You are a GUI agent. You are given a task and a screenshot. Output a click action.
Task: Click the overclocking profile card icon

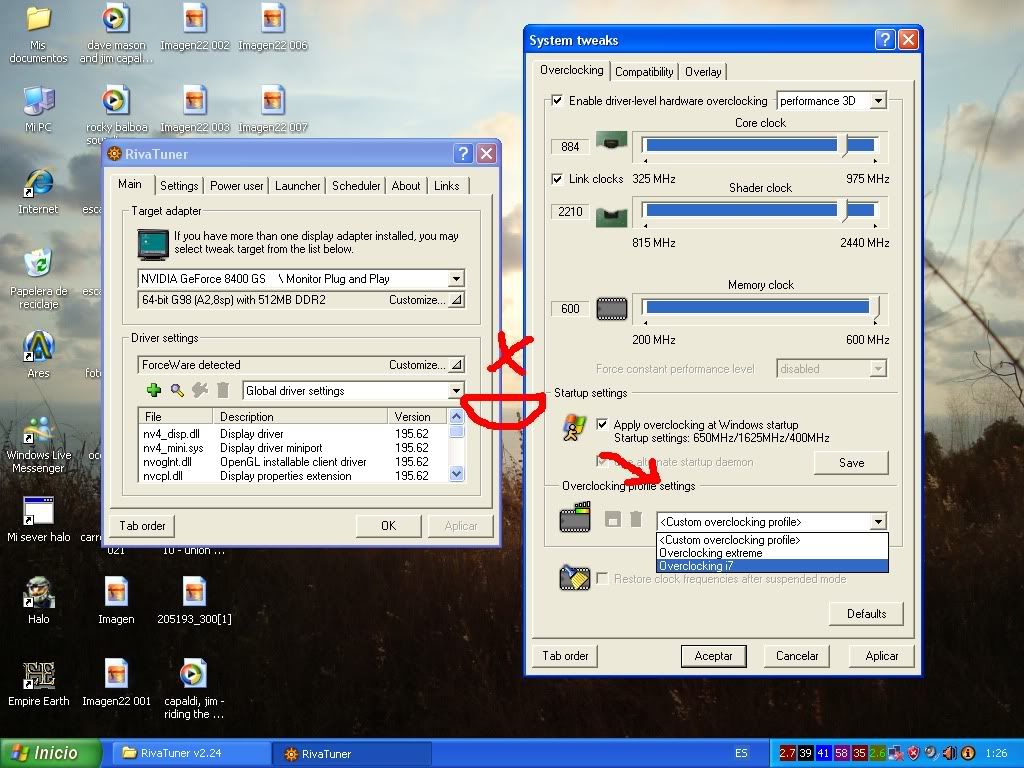click(x=575, y=517)
